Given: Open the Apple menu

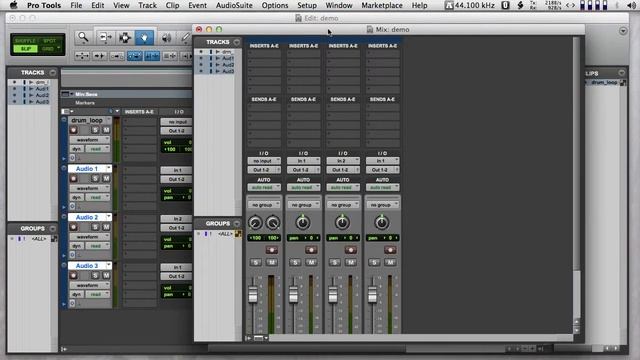Looking at the screenshot, I should tap(13, 5).
